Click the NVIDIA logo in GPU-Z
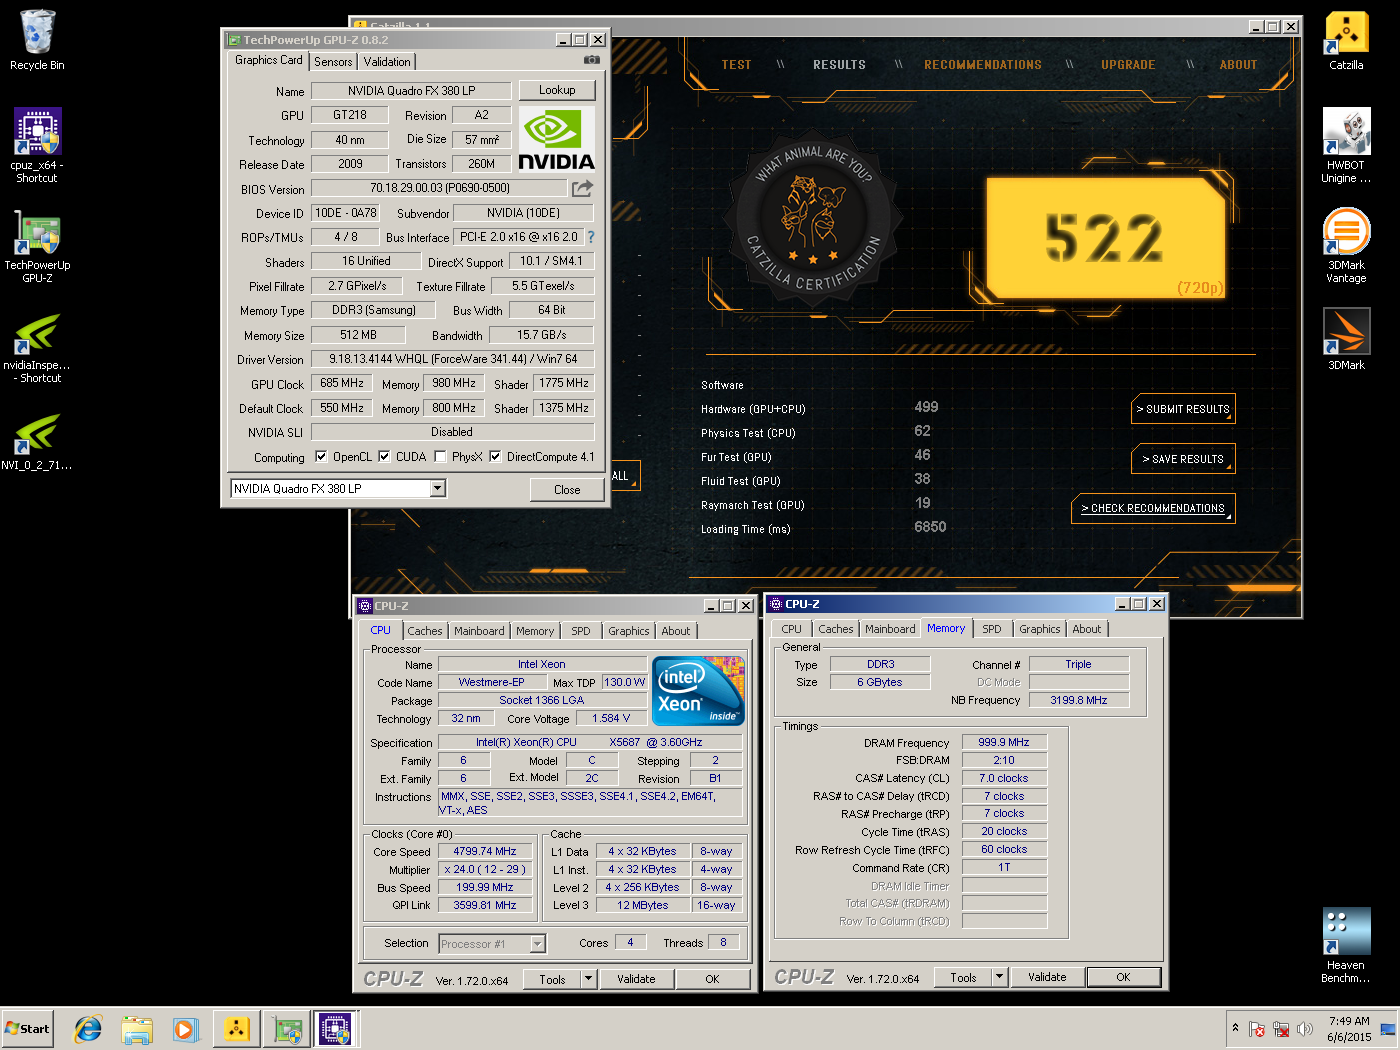1400x1050 pixels. (x=556, y=139)
